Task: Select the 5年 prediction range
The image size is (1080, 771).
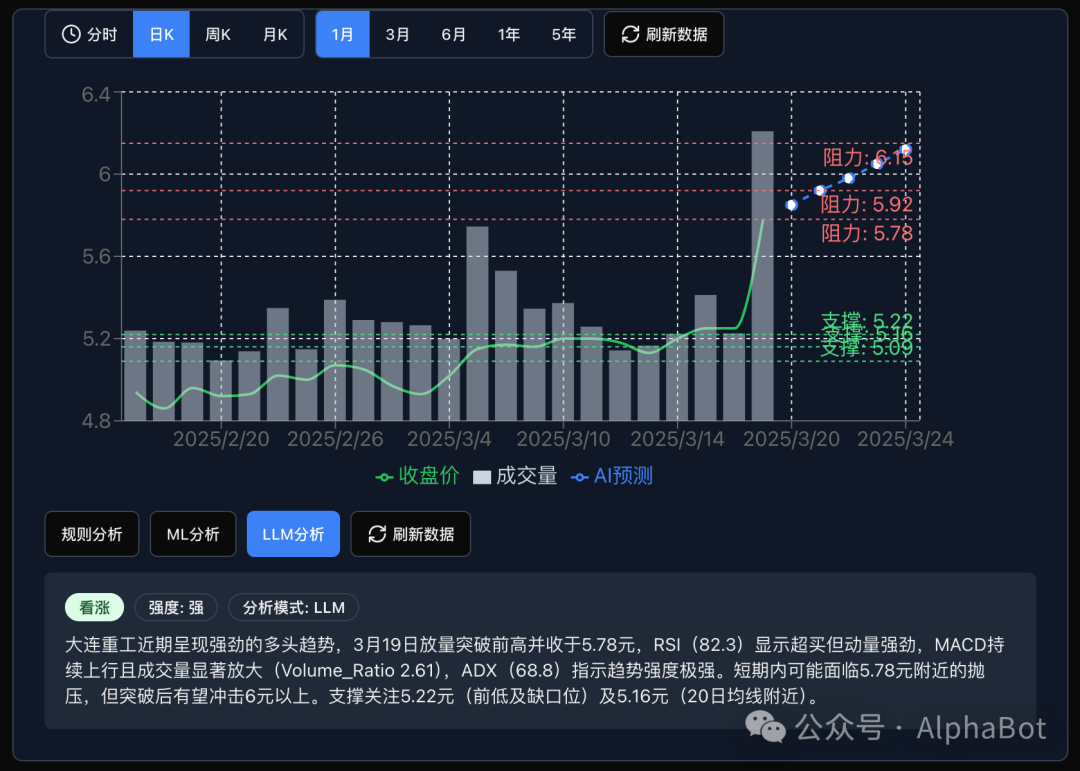Action: (x=563, y=33)
